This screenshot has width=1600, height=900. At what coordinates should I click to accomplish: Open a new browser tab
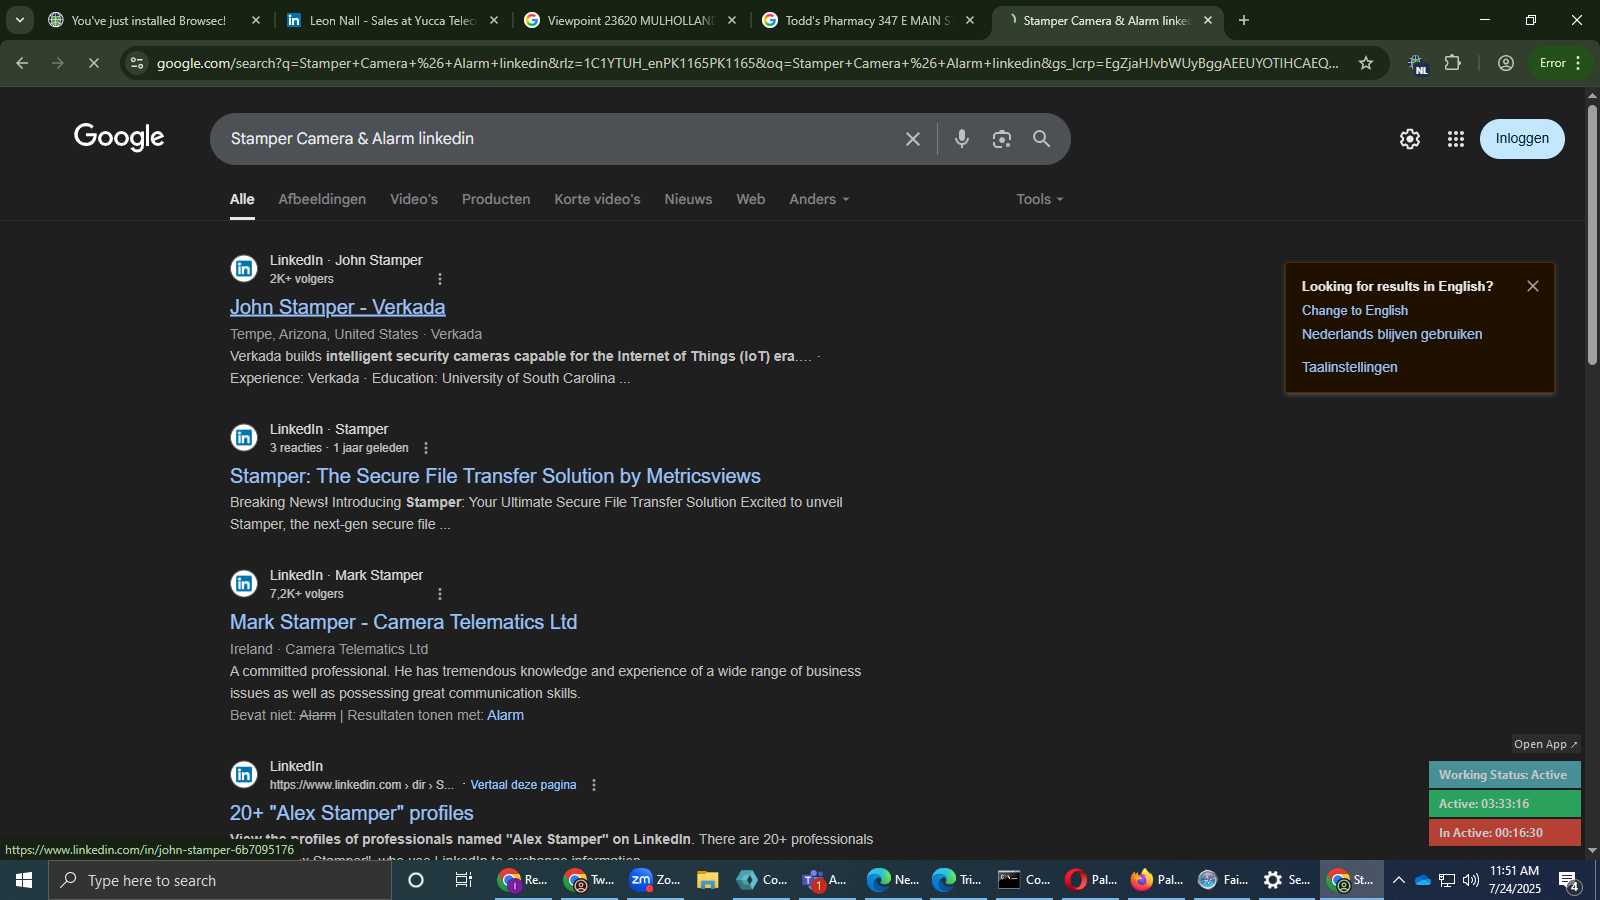[1243, 20]
